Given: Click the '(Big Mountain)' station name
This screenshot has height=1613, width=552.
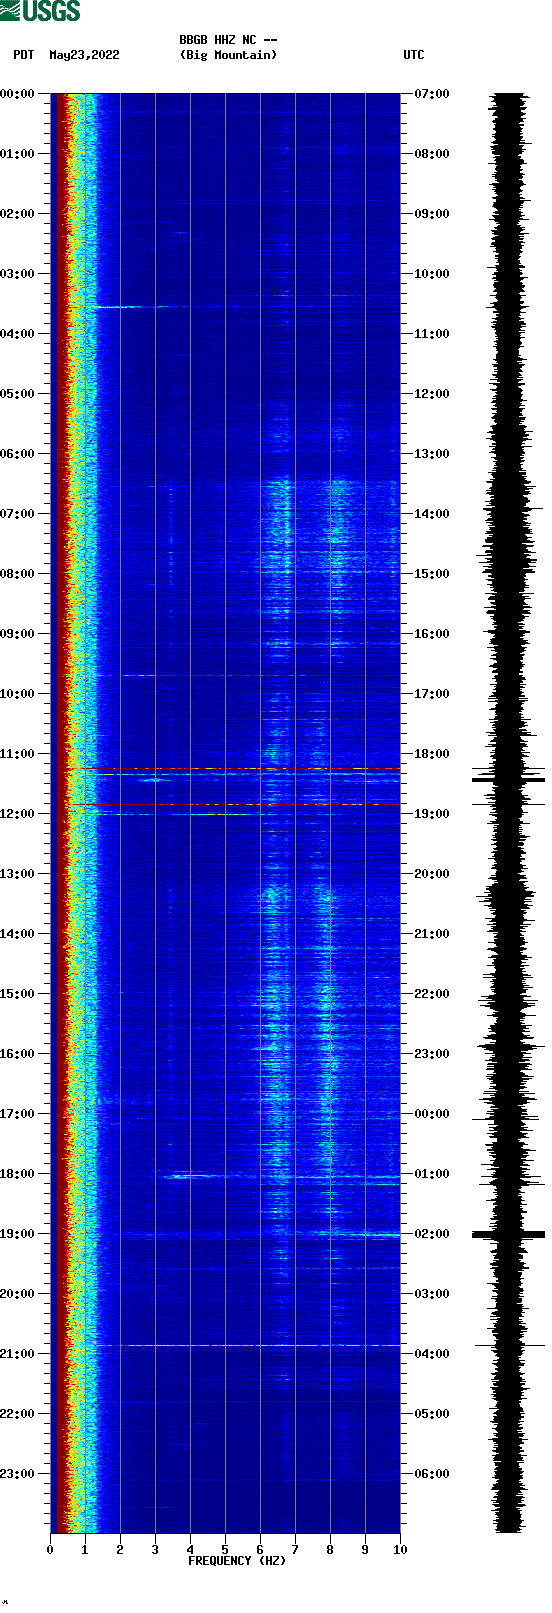Looking at the screenshot, I should (228, 55).
